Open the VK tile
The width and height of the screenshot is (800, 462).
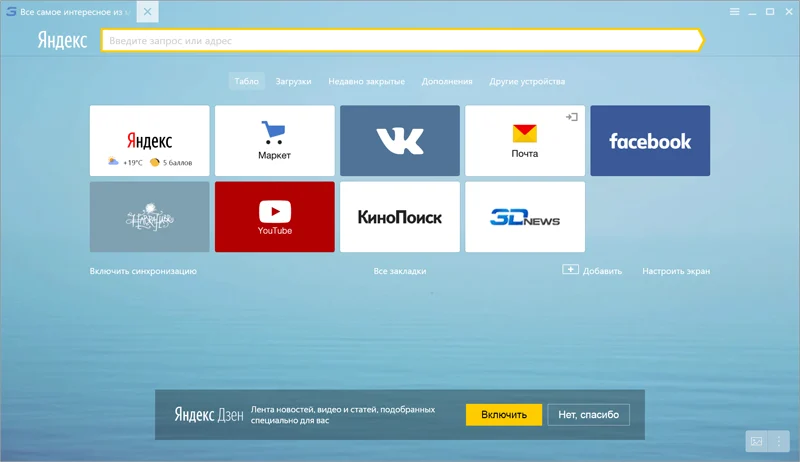(x=399, y=140)
